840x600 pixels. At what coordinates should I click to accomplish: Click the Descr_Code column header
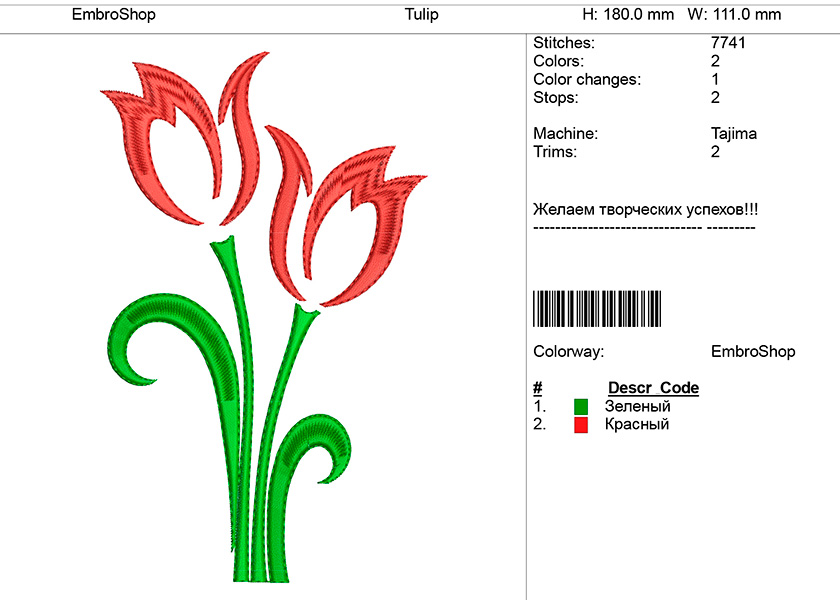(x=653, y=388)
